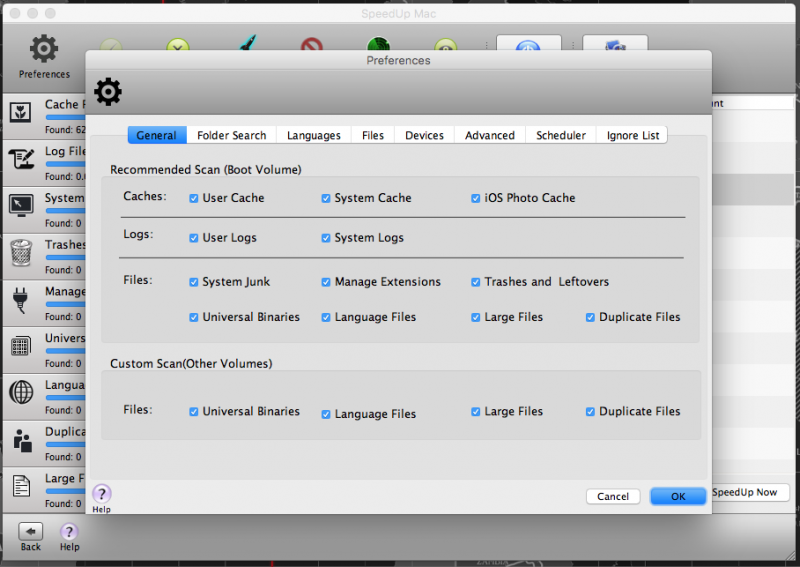Switch to the Folder Search tab
This screenshot has height=567, width=800.
click(x=231, y=135)
